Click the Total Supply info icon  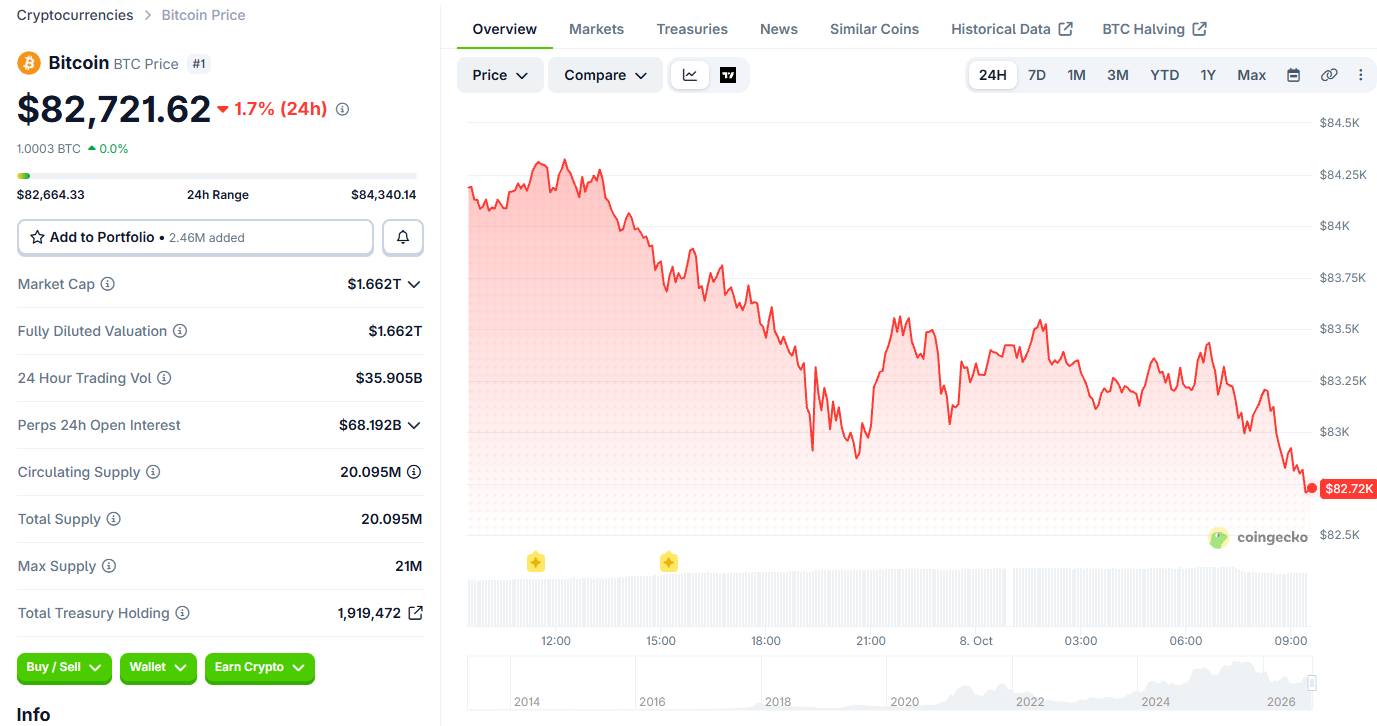pos(114,519)
